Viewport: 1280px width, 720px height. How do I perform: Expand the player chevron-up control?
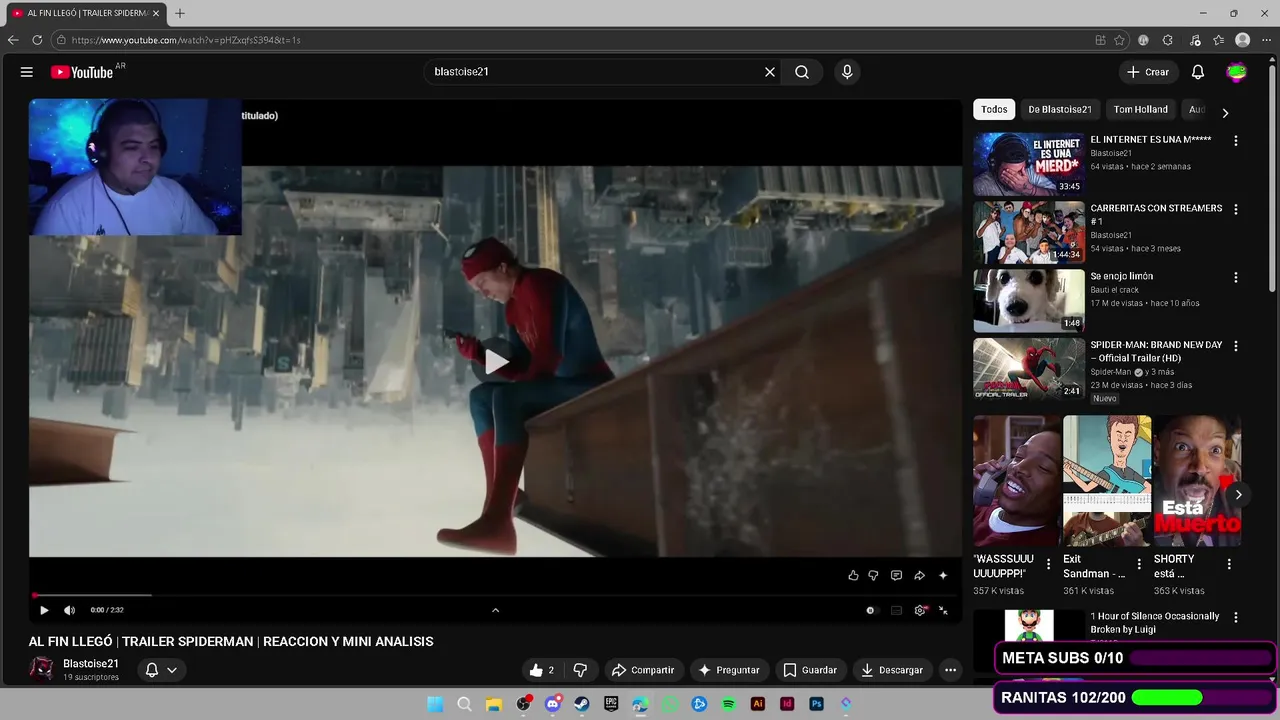click(495, 610)
